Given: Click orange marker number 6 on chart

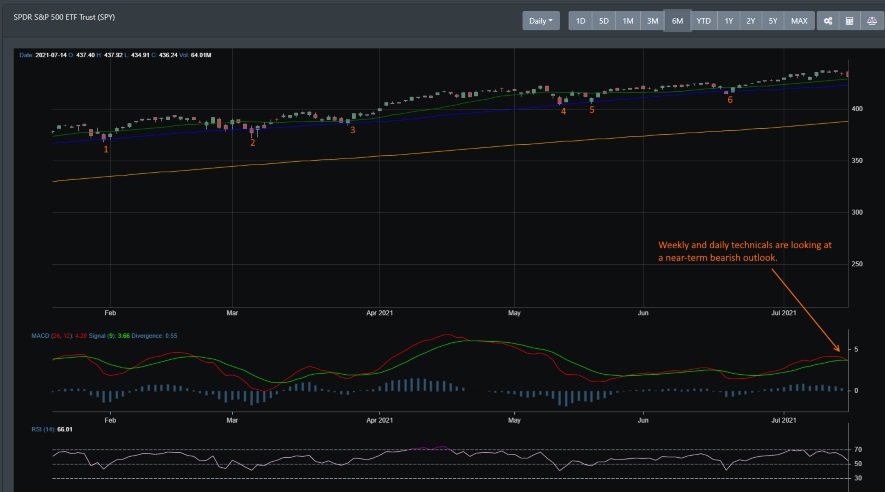Looking at the screenshot, I should coord(730,100).
